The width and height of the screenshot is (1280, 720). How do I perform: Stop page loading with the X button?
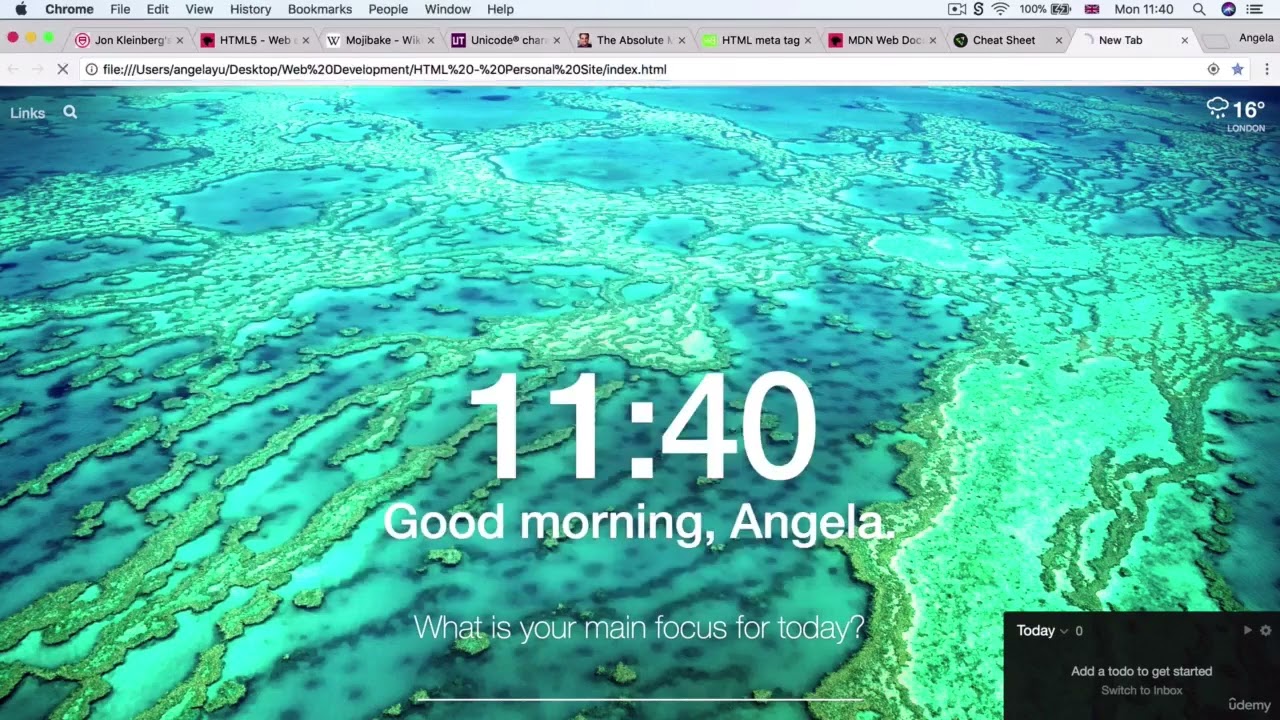(x=62, y=69)
